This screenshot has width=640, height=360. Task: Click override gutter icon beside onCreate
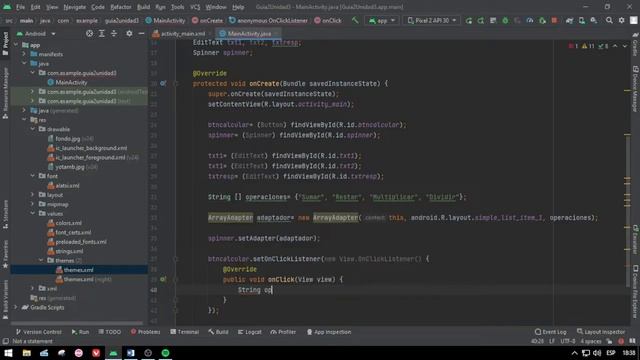[x=163, y=83]
